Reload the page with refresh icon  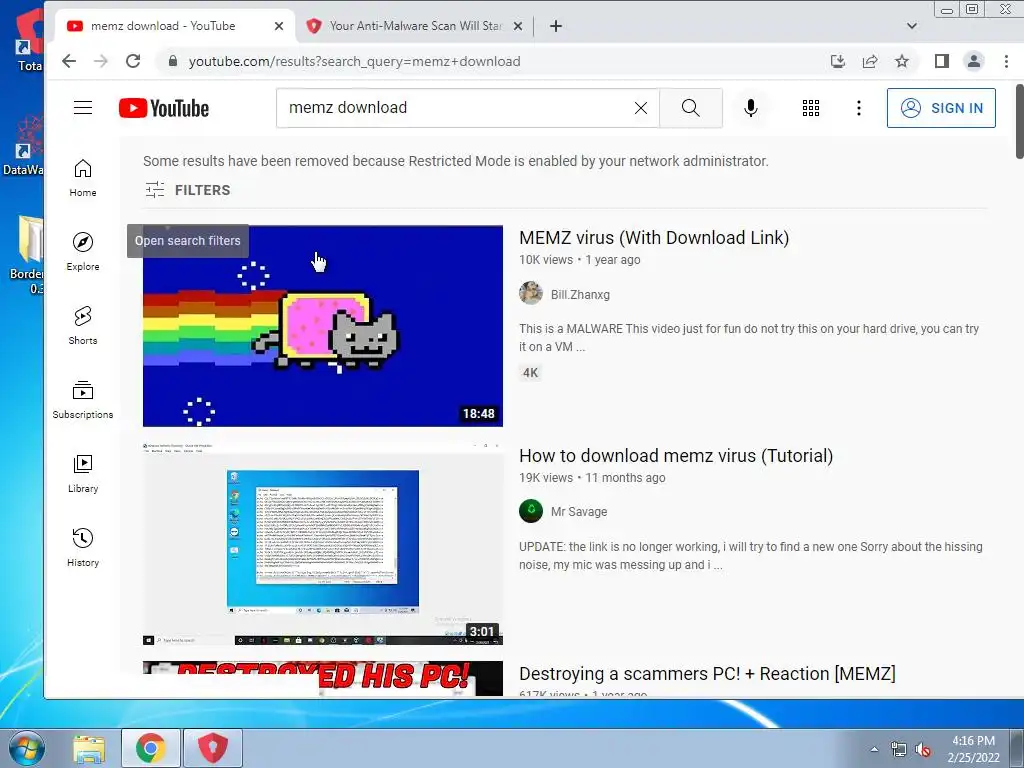[x=133, y=61]
